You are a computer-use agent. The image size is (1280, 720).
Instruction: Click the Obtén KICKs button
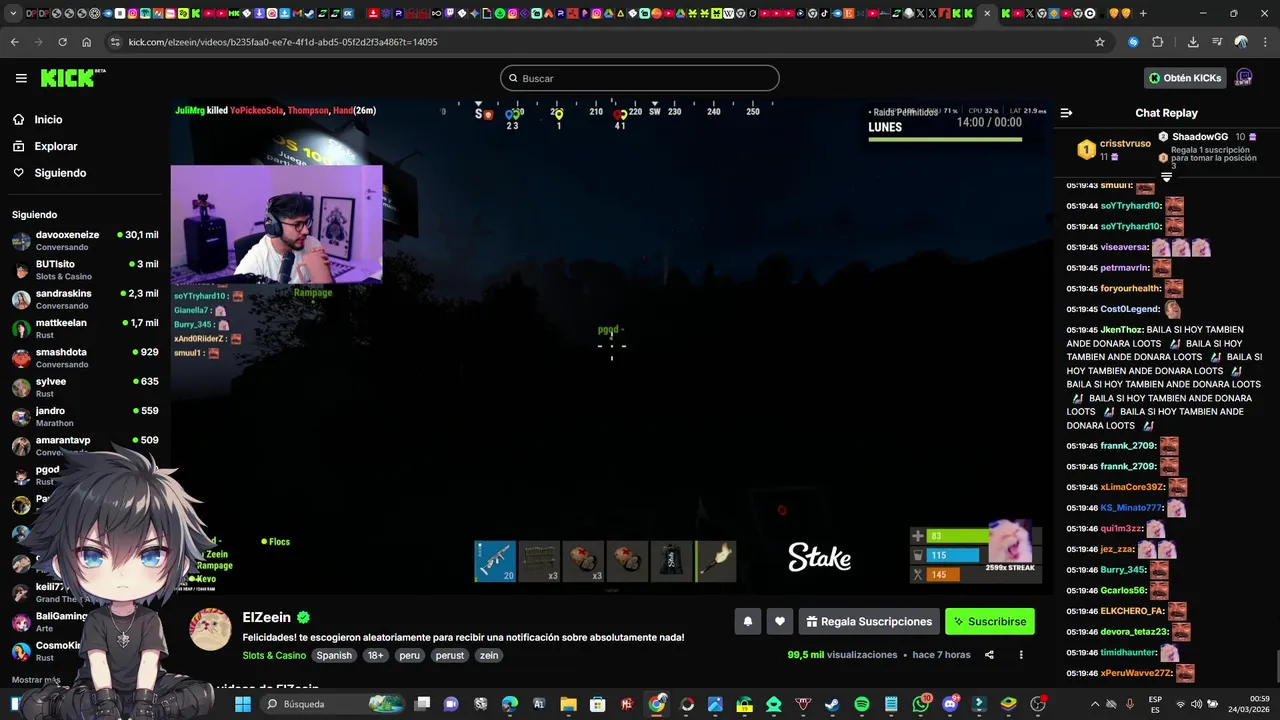tap(1185, 78)
